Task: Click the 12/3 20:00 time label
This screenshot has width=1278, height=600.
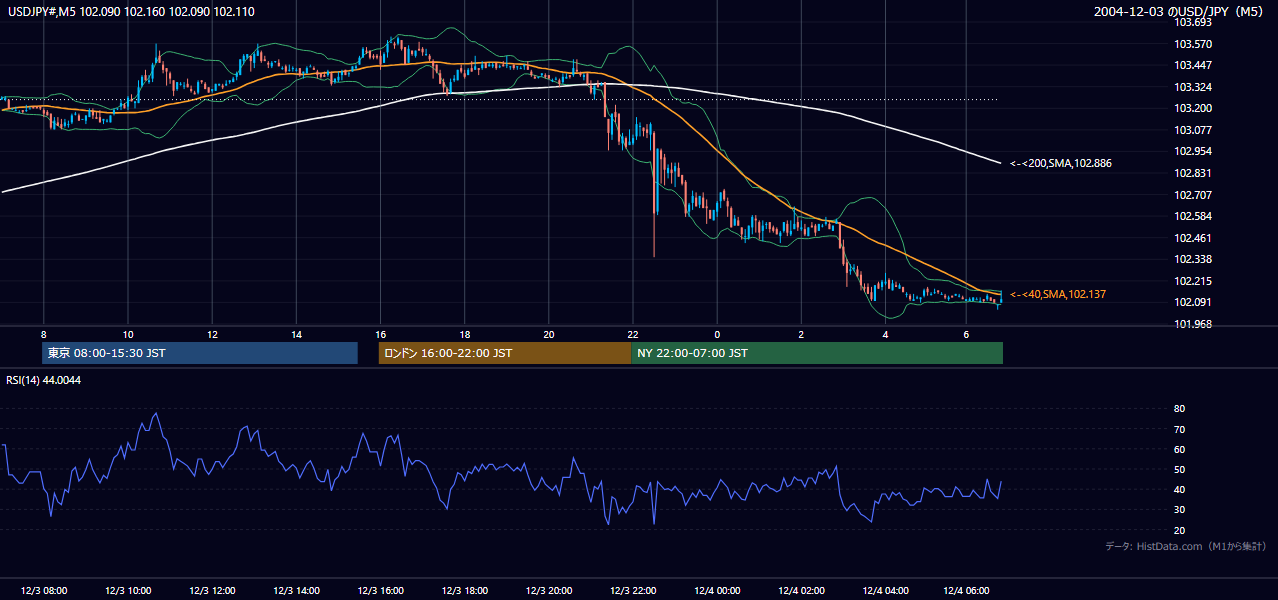Action: [549, 591]
